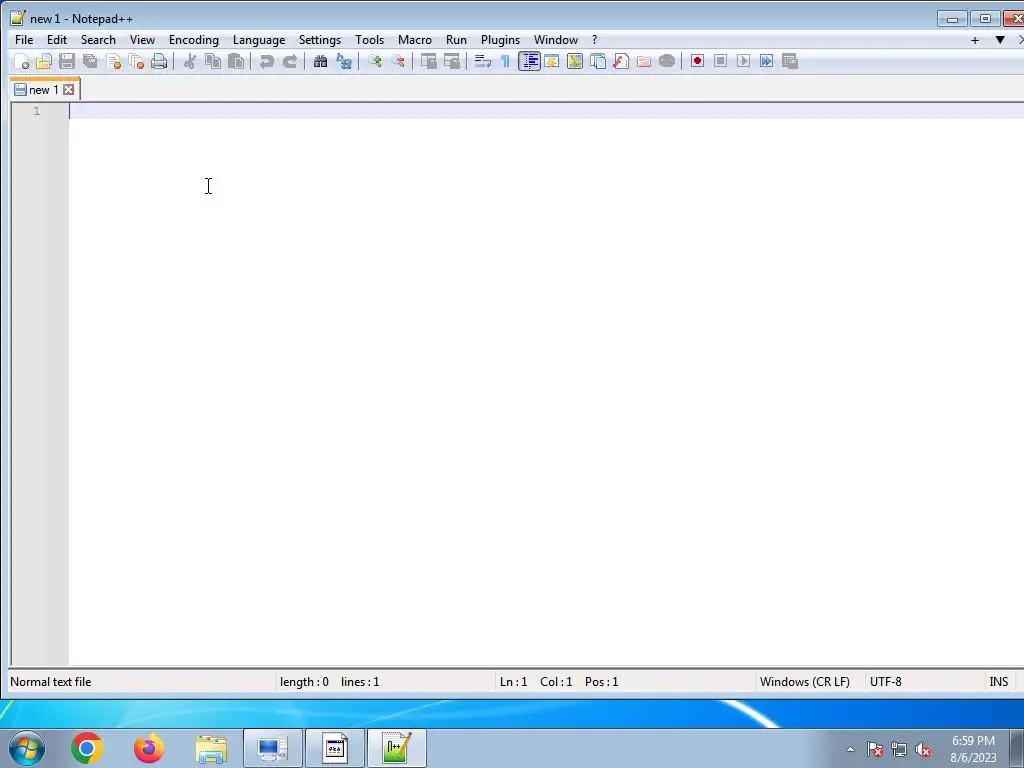This screenshot has height=768, width=1024.
Task: Toggle synchronized horizontal scrolling icon
Action: pos(451,61)
